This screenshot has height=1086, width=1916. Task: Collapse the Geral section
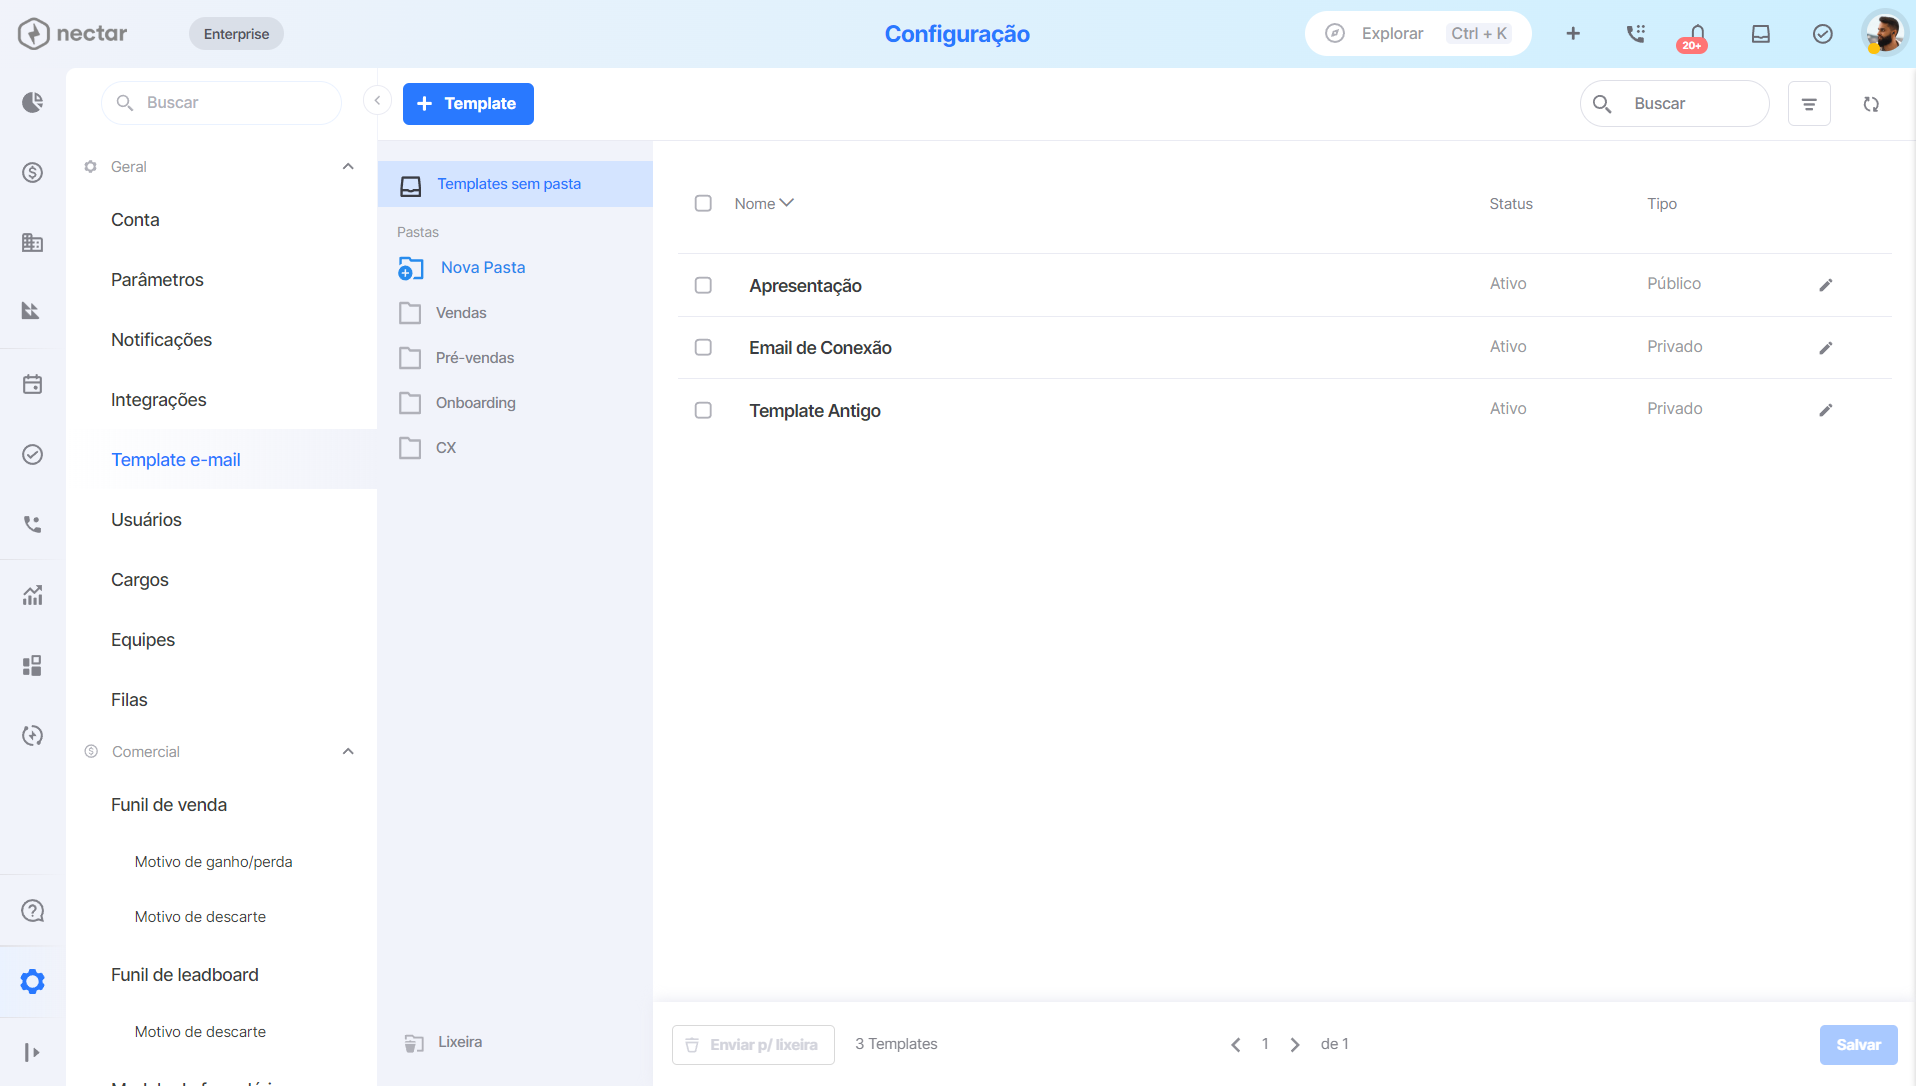(x=348, y=167)
